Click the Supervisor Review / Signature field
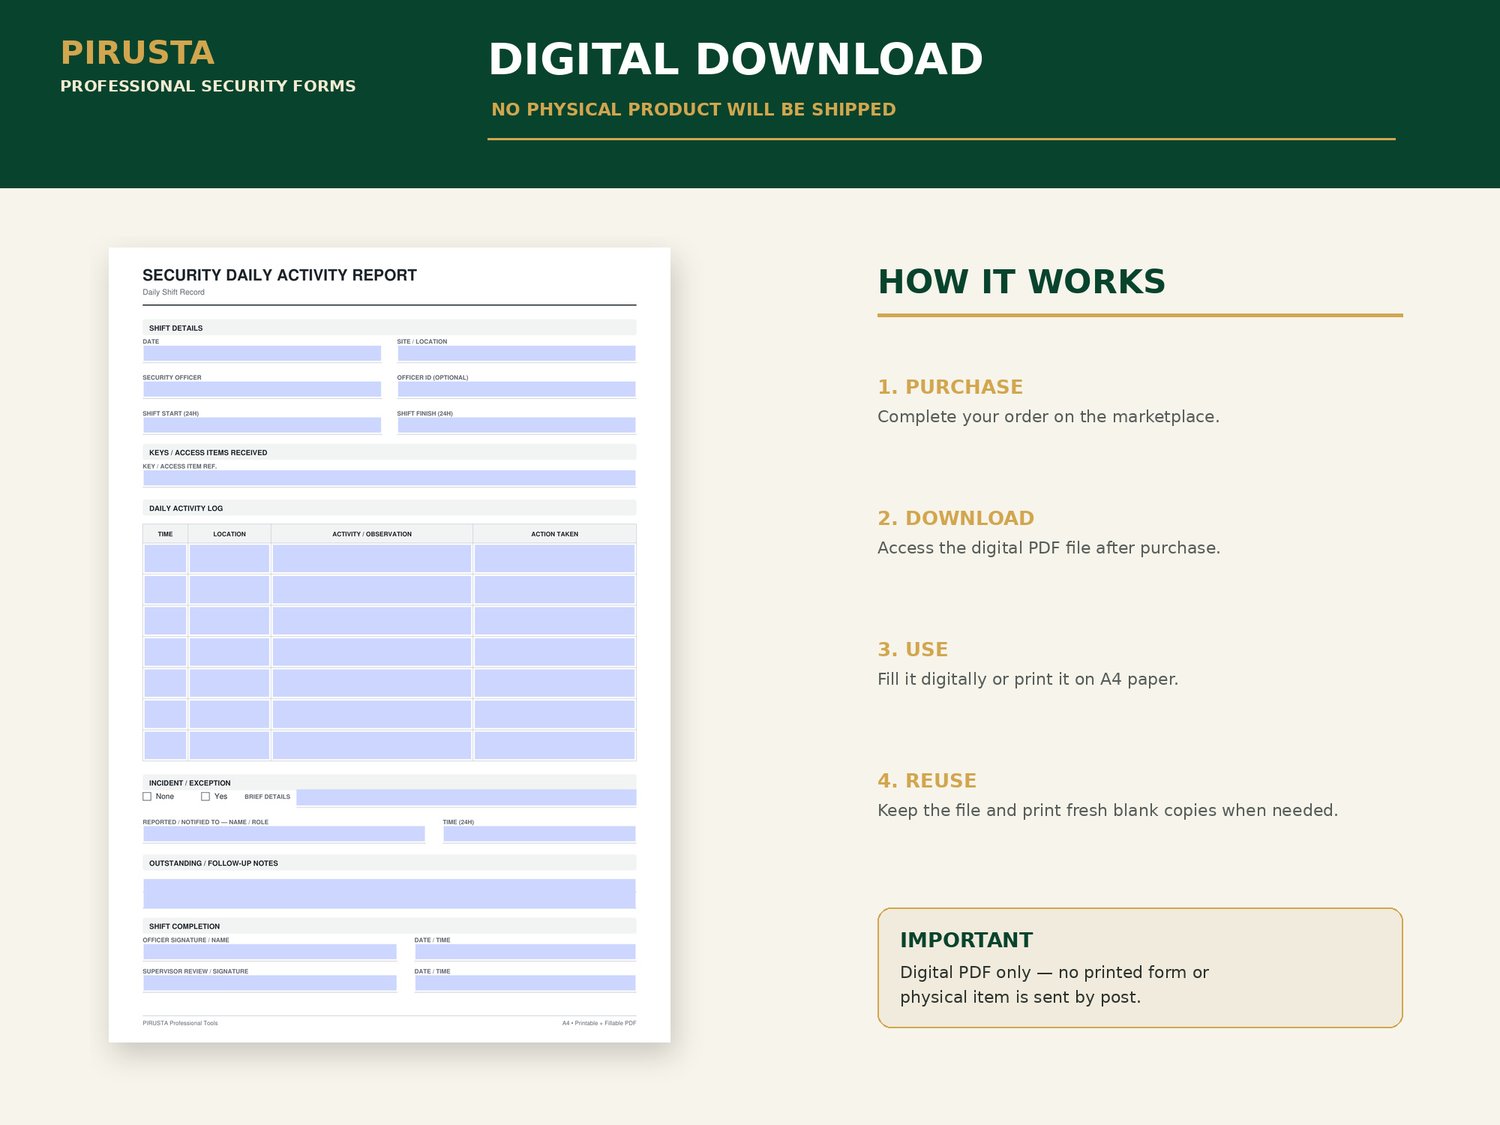 click(270, 983)
